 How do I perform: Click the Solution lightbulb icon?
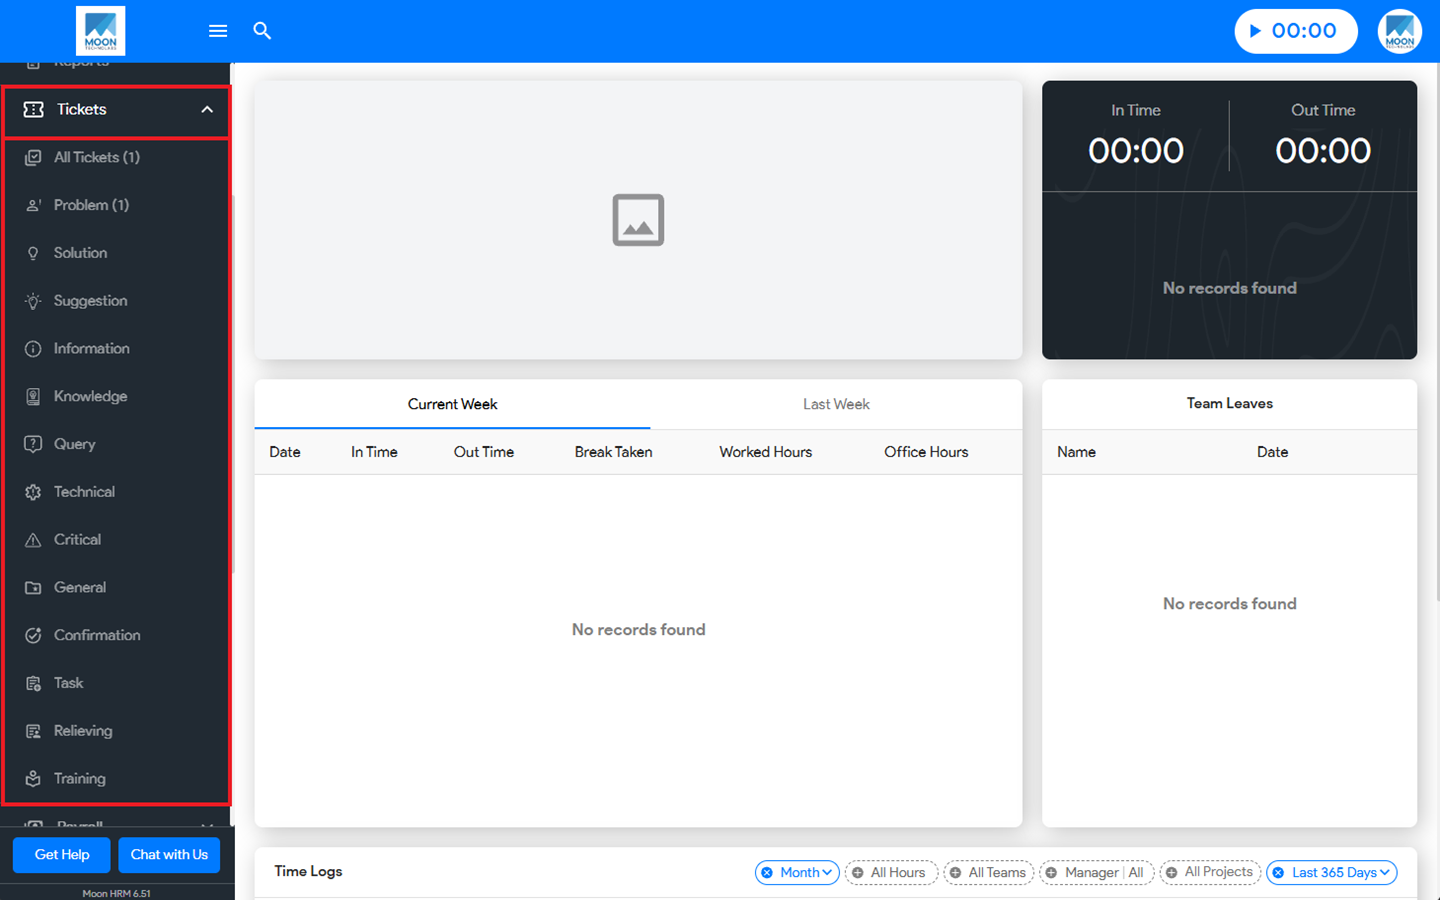tap(33, 253)
